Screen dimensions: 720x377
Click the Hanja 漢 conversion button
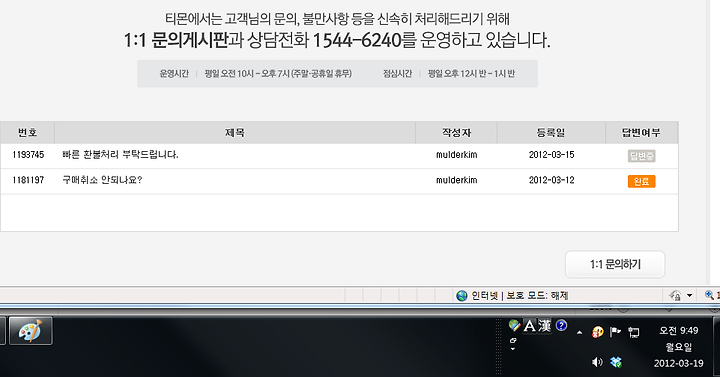click(545, 326)
